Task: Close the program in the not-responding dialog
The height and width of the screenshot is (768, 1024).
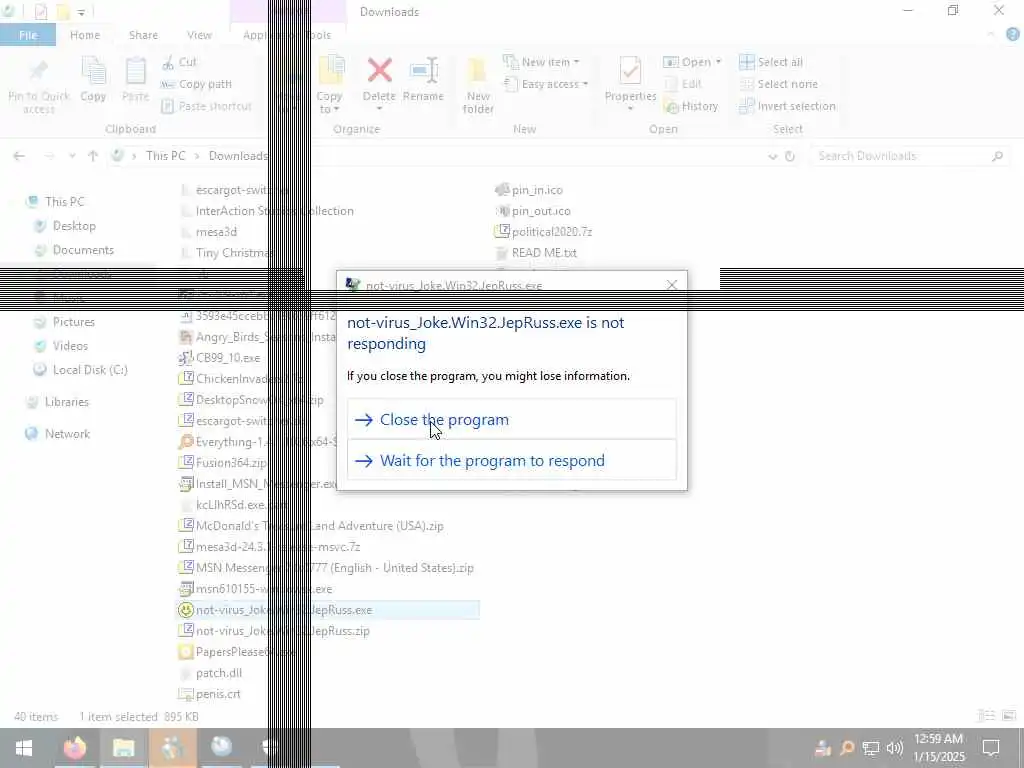Action: click(511, 419)
